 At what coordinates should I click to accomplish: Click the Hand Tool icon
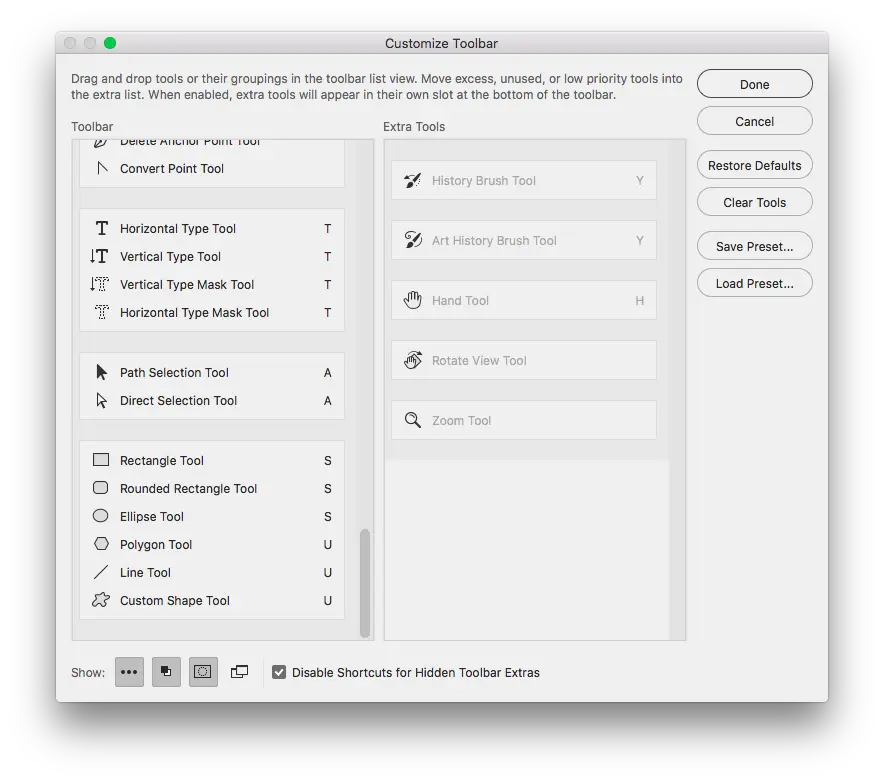[x=413, y=300]
